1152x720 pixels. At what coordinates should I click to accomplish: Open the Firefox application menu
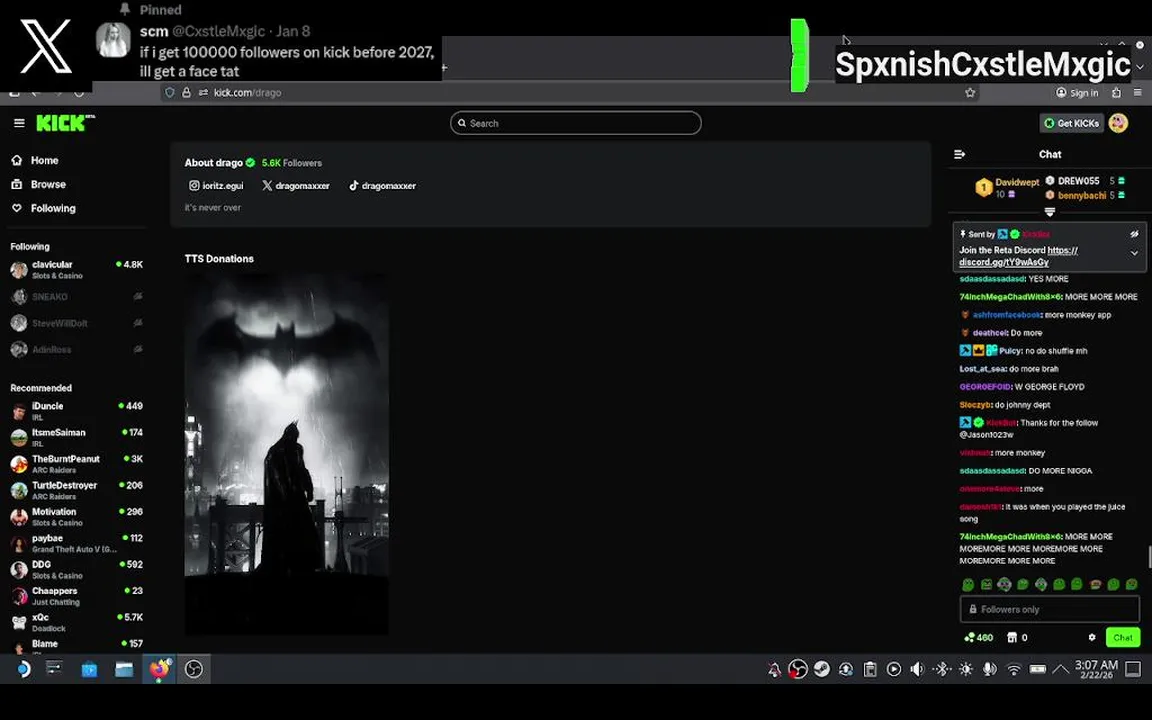(x=1137, y=93)
